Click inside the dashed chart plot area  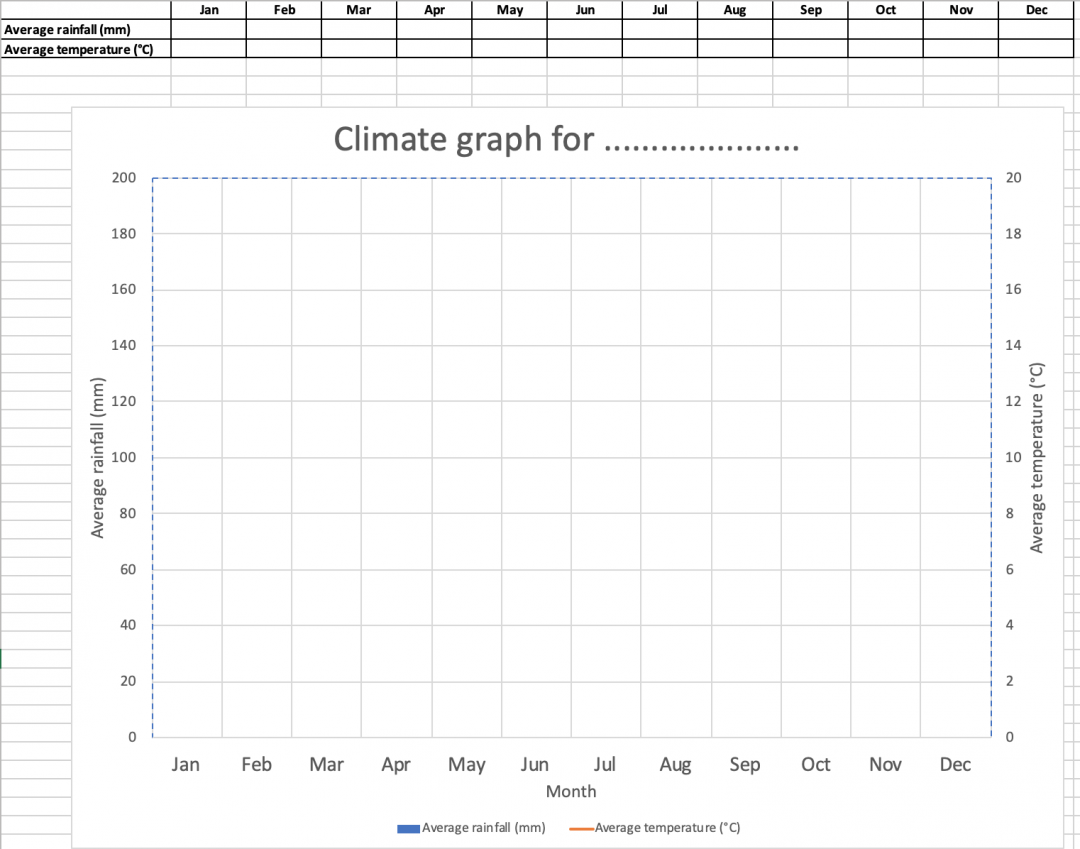(x=570, y=455)
